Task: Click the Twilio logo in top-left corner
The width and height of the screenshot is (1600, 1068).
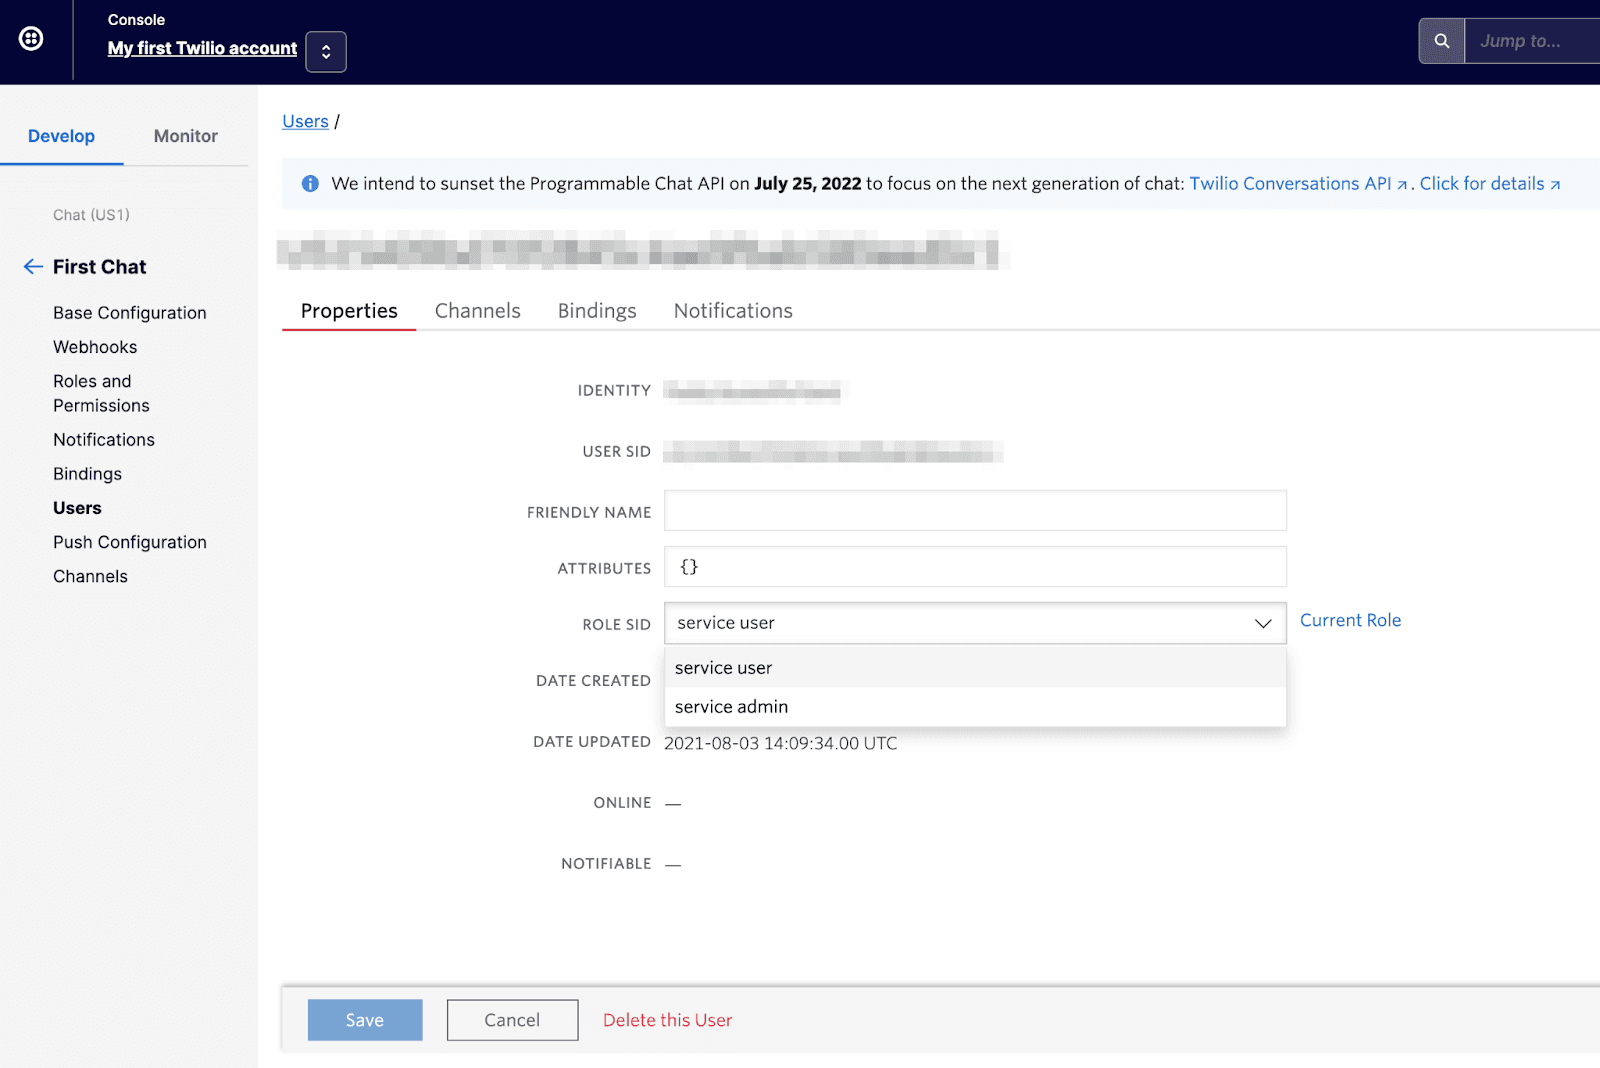Action: click(x=33, y=39)
